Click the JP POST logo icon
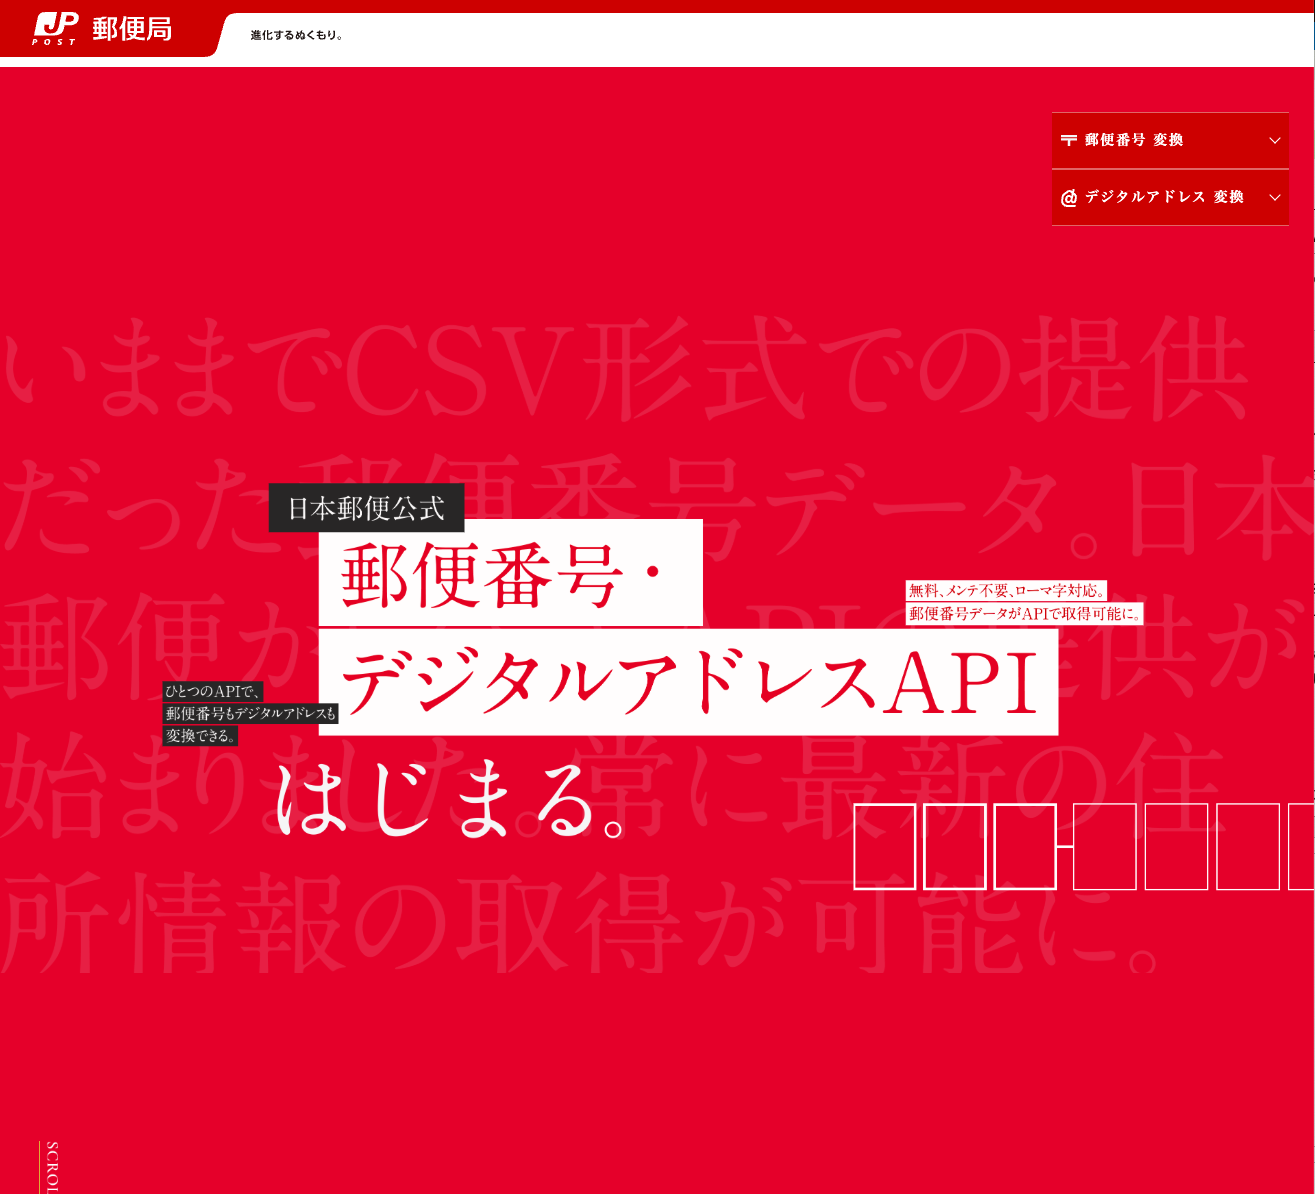Viewport: 1315px width, 1194px height. click(55, 28)
